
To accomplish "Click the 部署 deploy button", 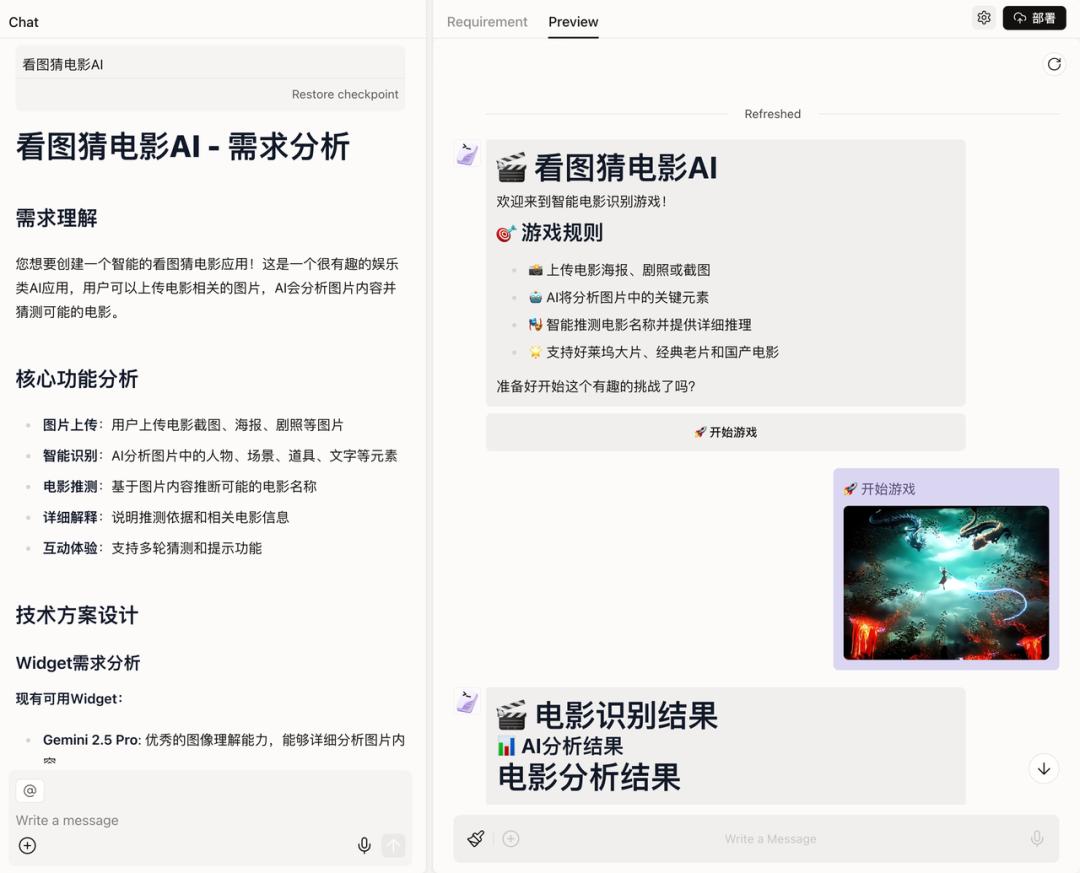I will pyautogui.click(x=1034, y=17).
